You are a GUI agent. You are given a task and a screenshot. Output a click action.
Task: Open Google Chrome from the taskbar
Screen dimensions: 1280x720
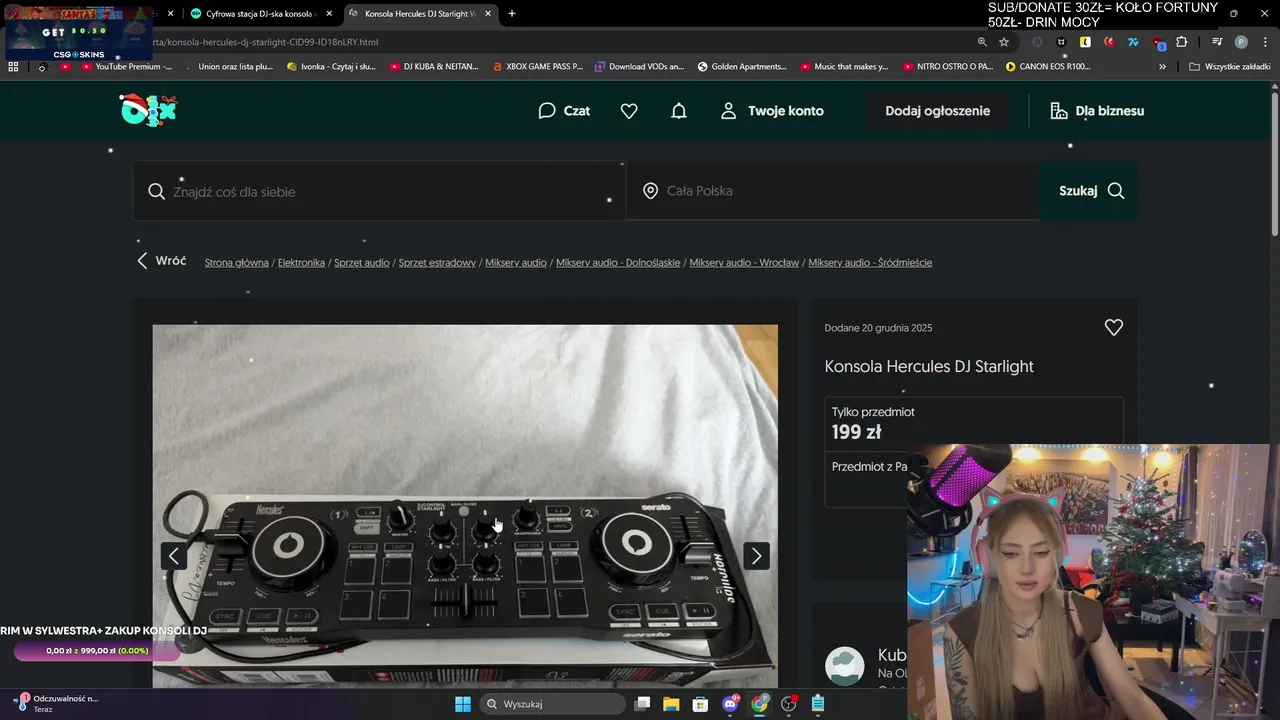(760, 704)
